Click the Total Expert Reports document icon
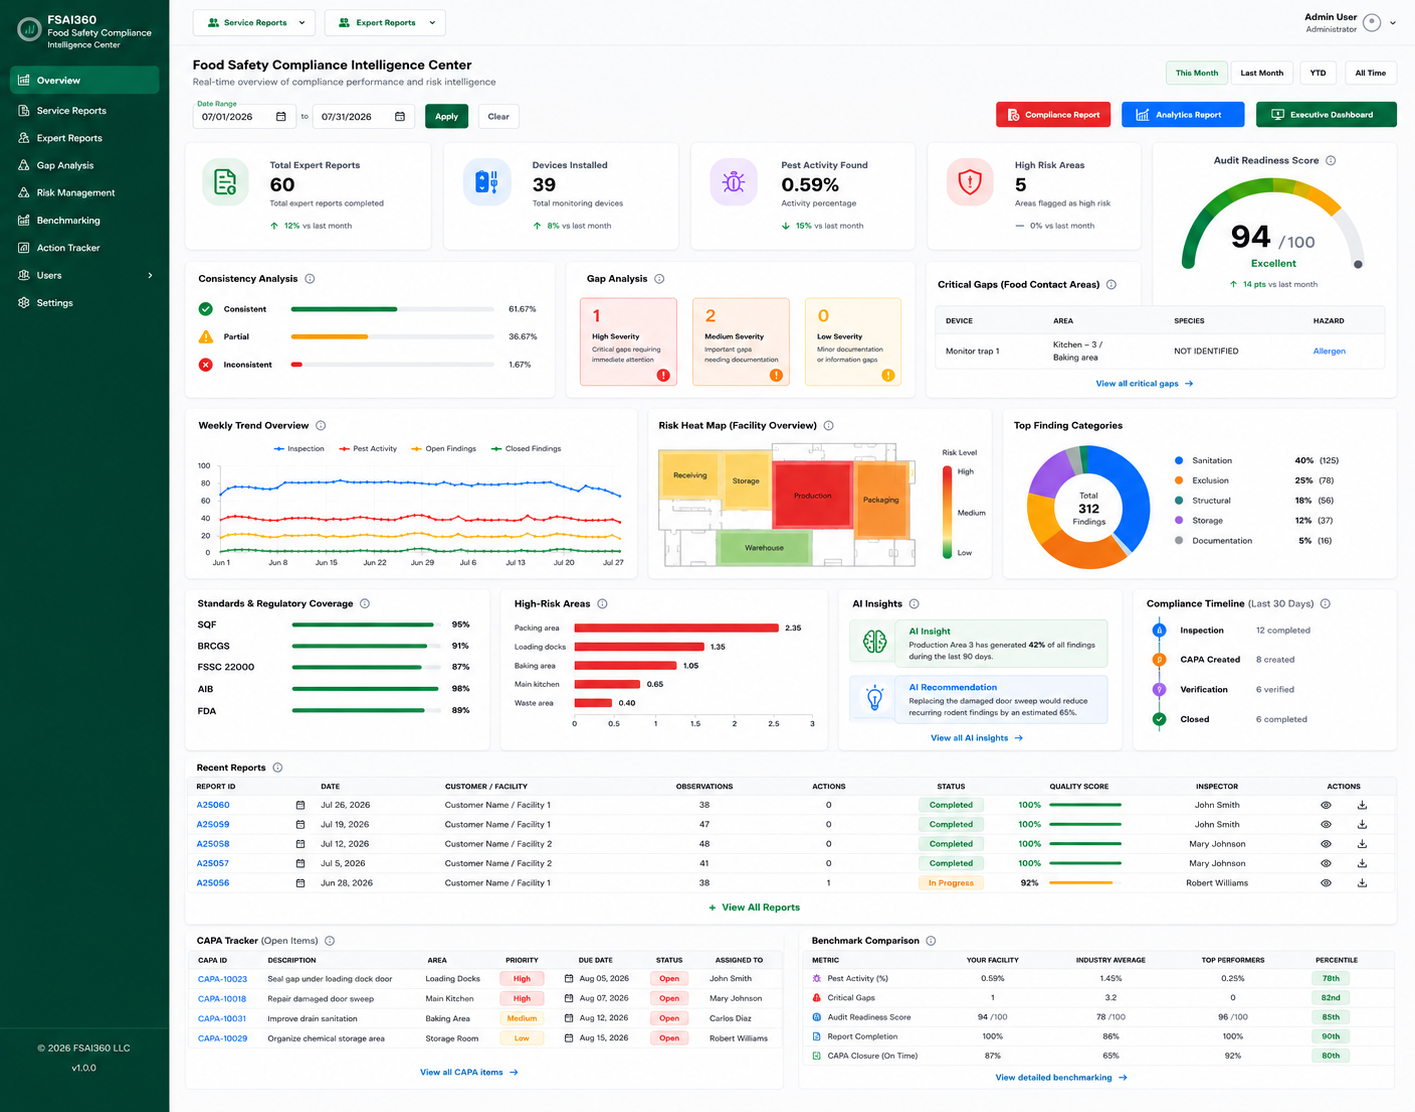Screen dimensions: 1415x1112 [x=226, y=183]
